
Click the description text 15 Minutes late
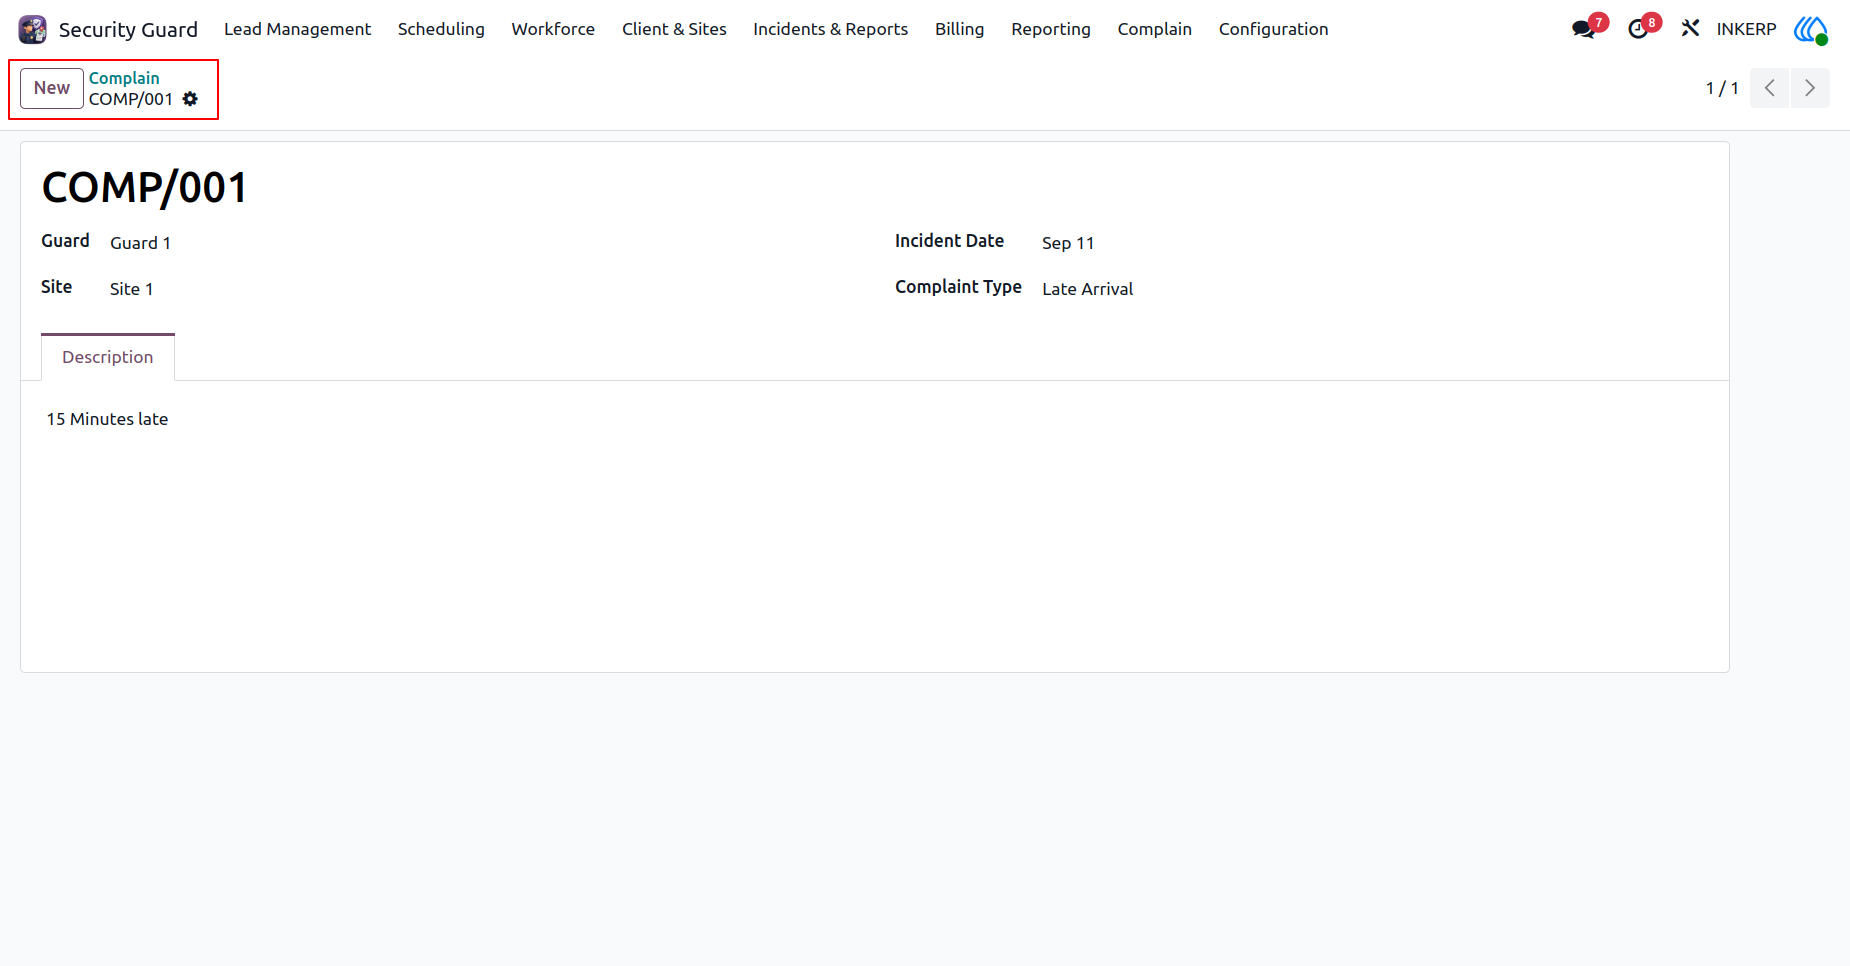click(107, 419)
